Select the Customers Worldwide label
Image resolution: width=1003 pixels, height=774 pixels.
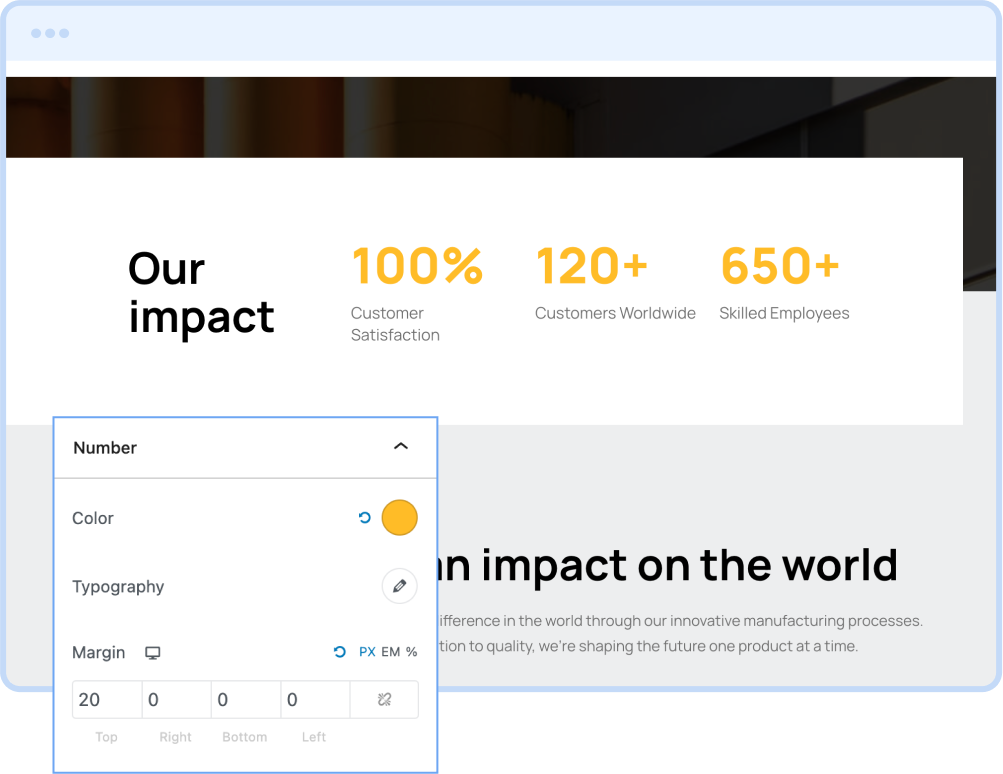tap(615, 313)
